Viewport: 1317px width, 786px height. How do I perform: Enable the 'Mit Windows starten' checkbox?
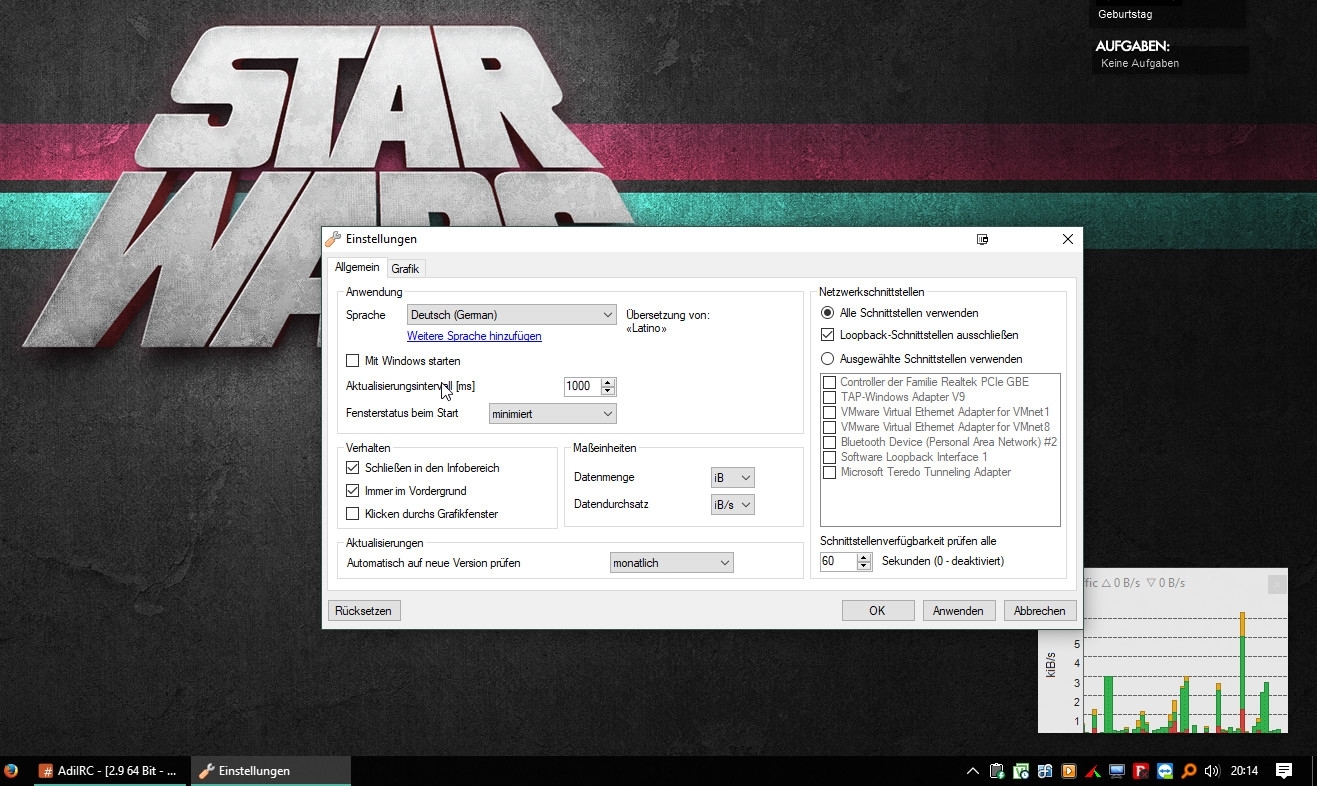click(x=352, y=361)
